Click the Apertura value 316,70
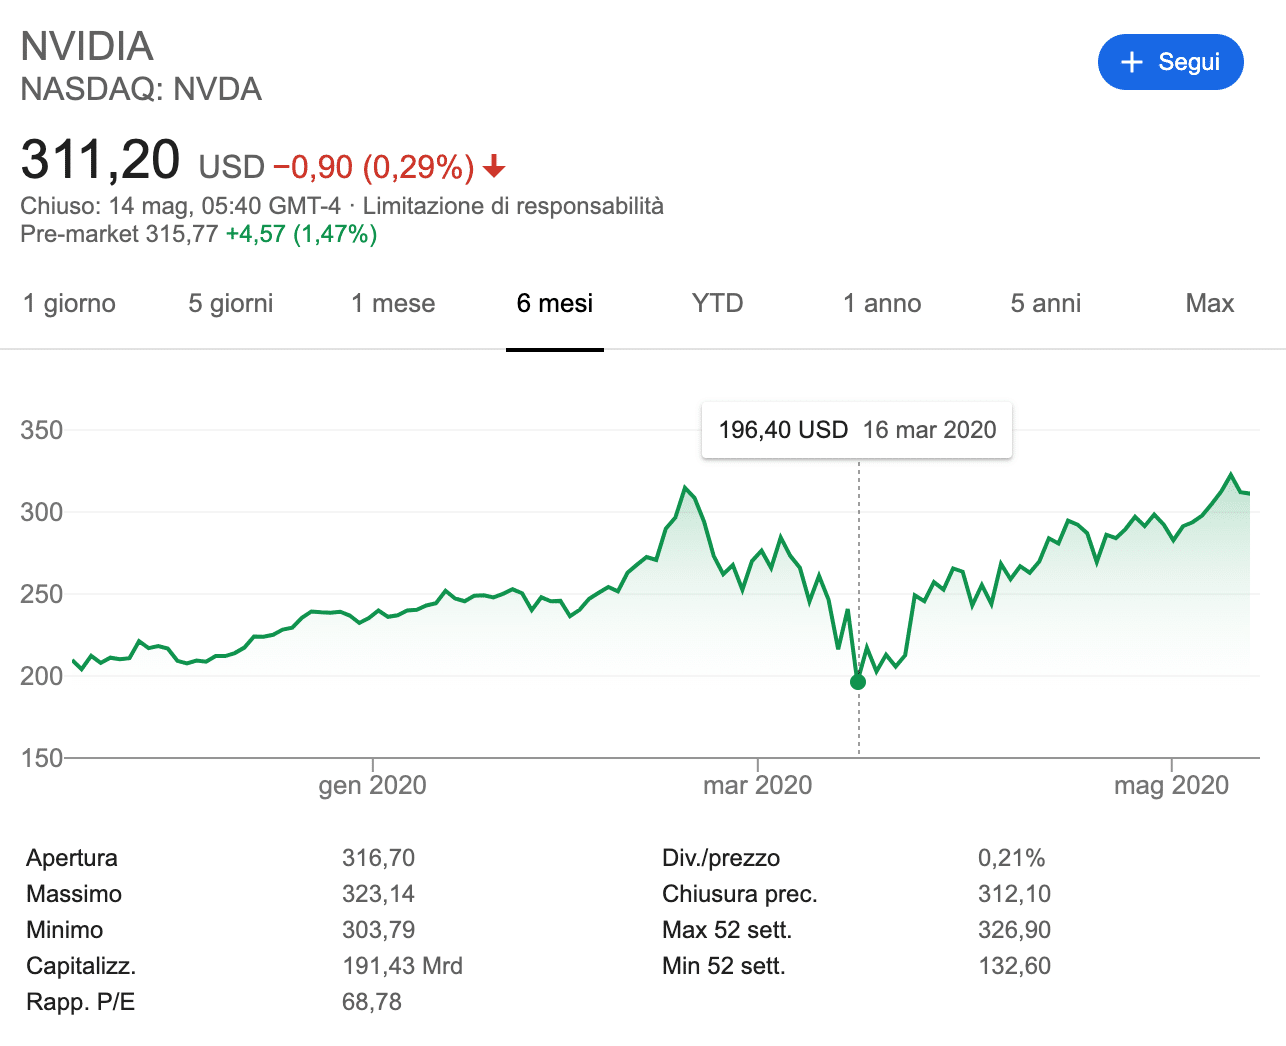Image resolution: width=1286 pixels, height=1046 pixels. (378, 858)
